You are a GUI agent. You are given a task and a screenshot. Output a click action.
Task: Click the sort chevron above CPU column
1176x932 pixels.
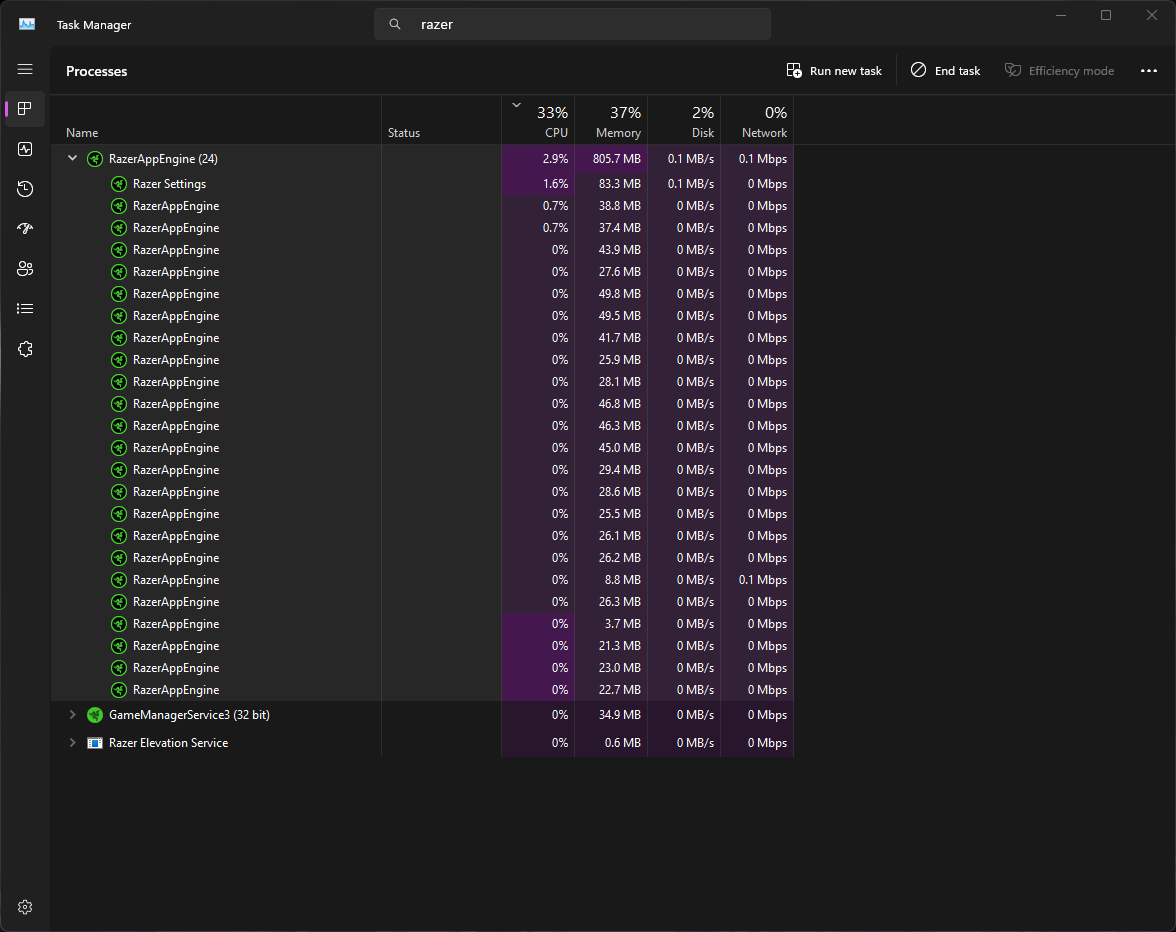516,105
